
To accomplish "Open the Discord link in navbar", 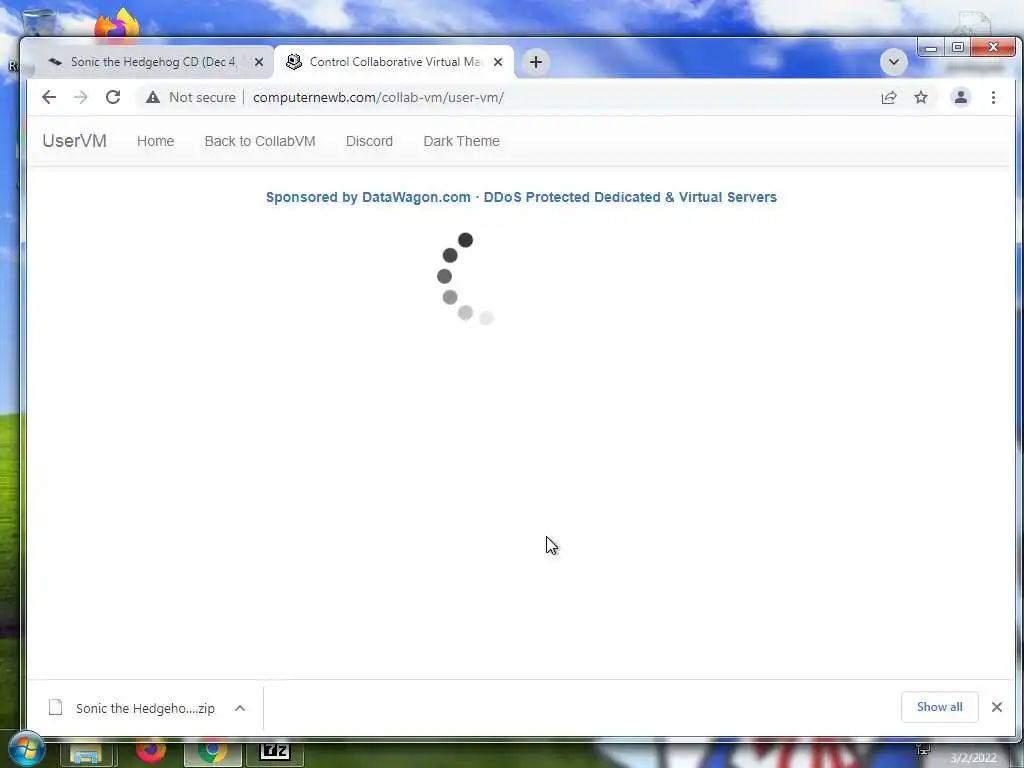I will coord(369,141).
